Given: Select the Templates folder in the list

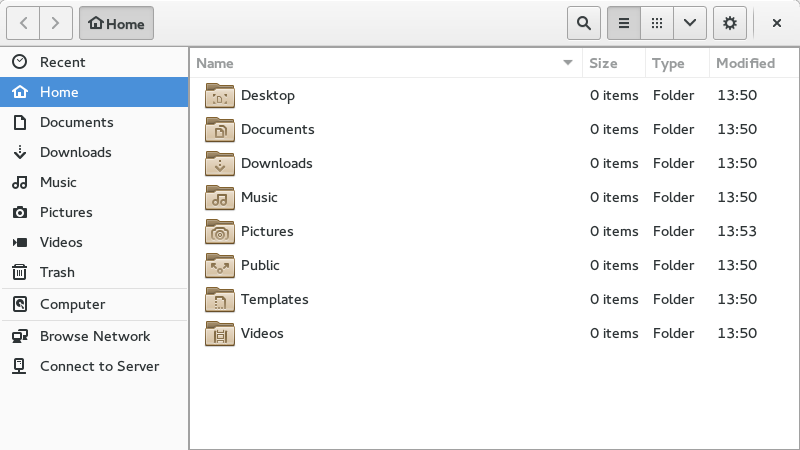Looking at the screenshot, I should [494, 299].
